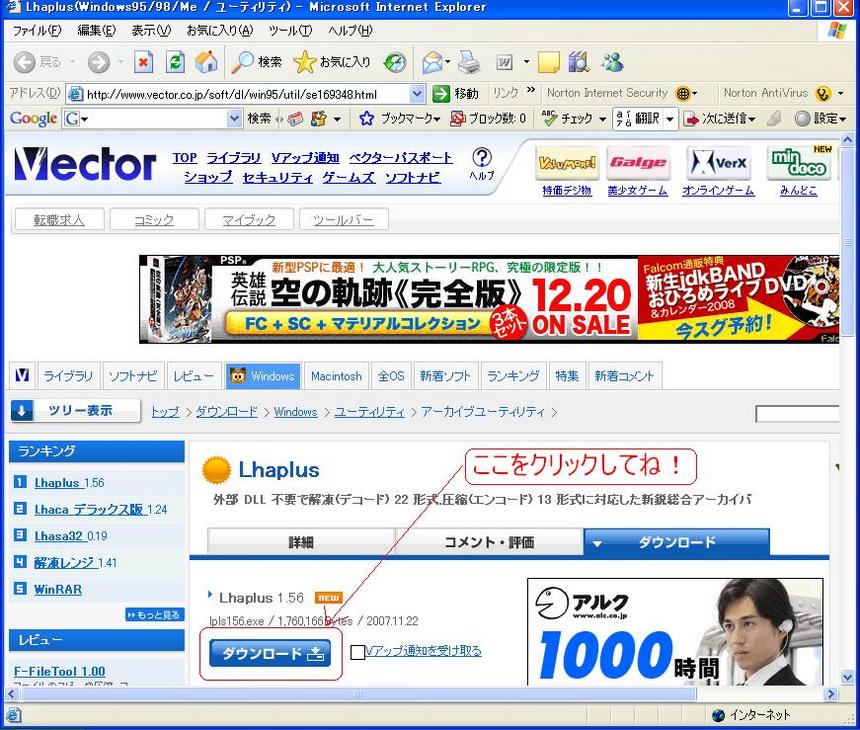Toggle the ツリー表示 tree view button
This screenshot has height=730, width=860.
point(75,410)
